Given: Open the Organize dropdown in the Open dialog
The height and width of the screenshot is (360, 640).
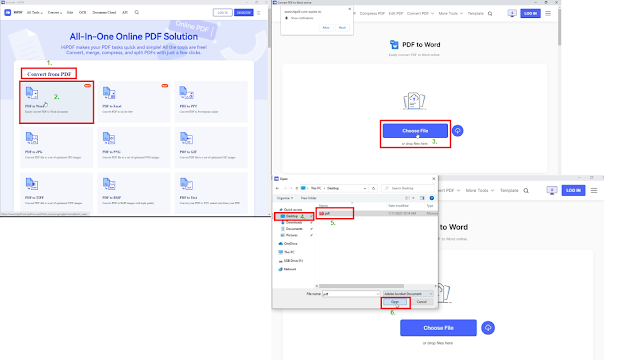Looking at the screenshot, I should 285,198.
